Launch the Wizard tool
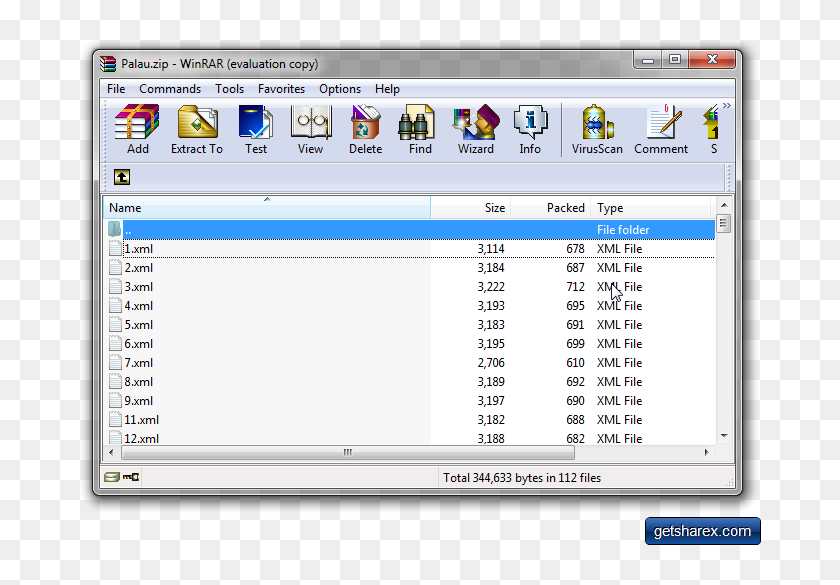The image size is (840, 585). tap(476, 130)
